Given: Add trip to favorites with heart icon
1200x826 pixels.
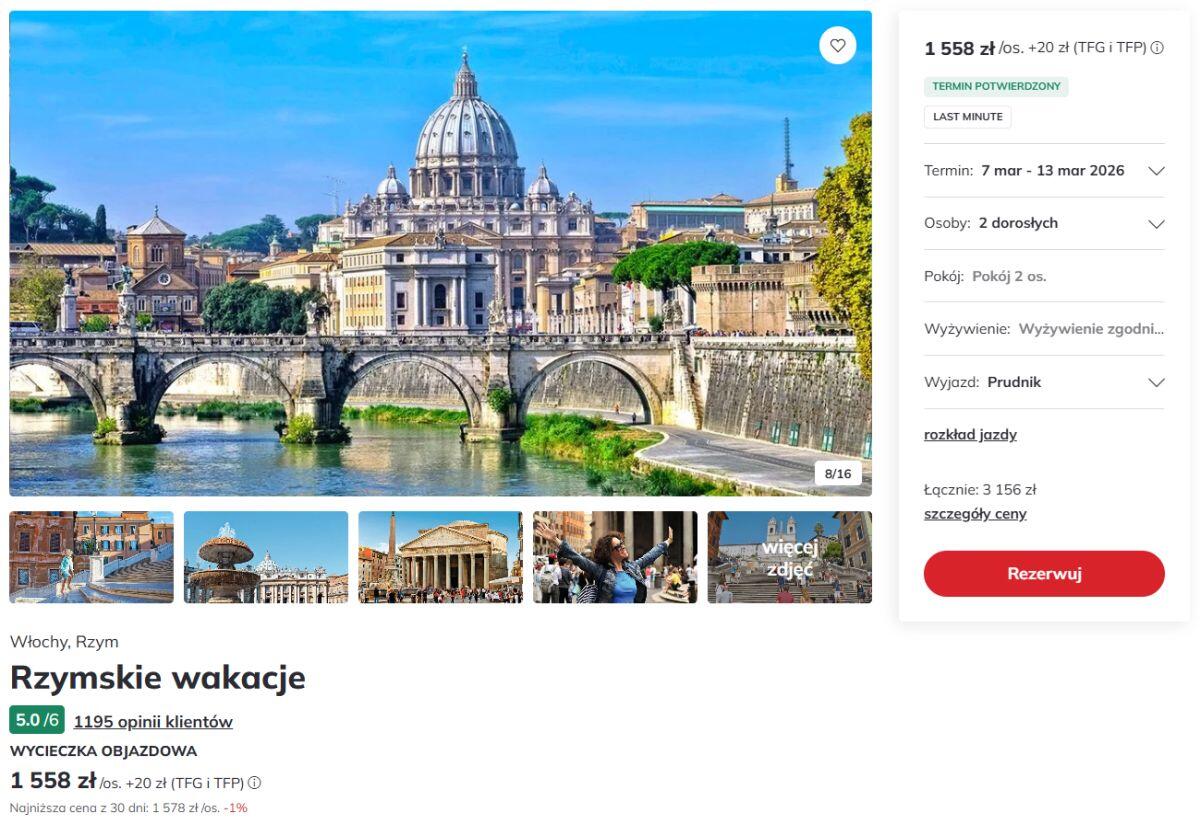Looking at the screenshot, I should [838, 45].
